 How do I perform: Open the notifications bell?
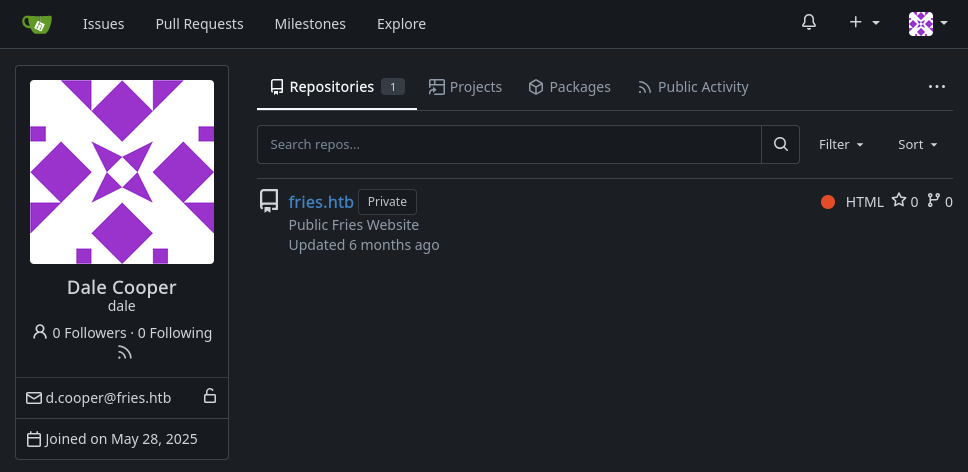(809, 23)
